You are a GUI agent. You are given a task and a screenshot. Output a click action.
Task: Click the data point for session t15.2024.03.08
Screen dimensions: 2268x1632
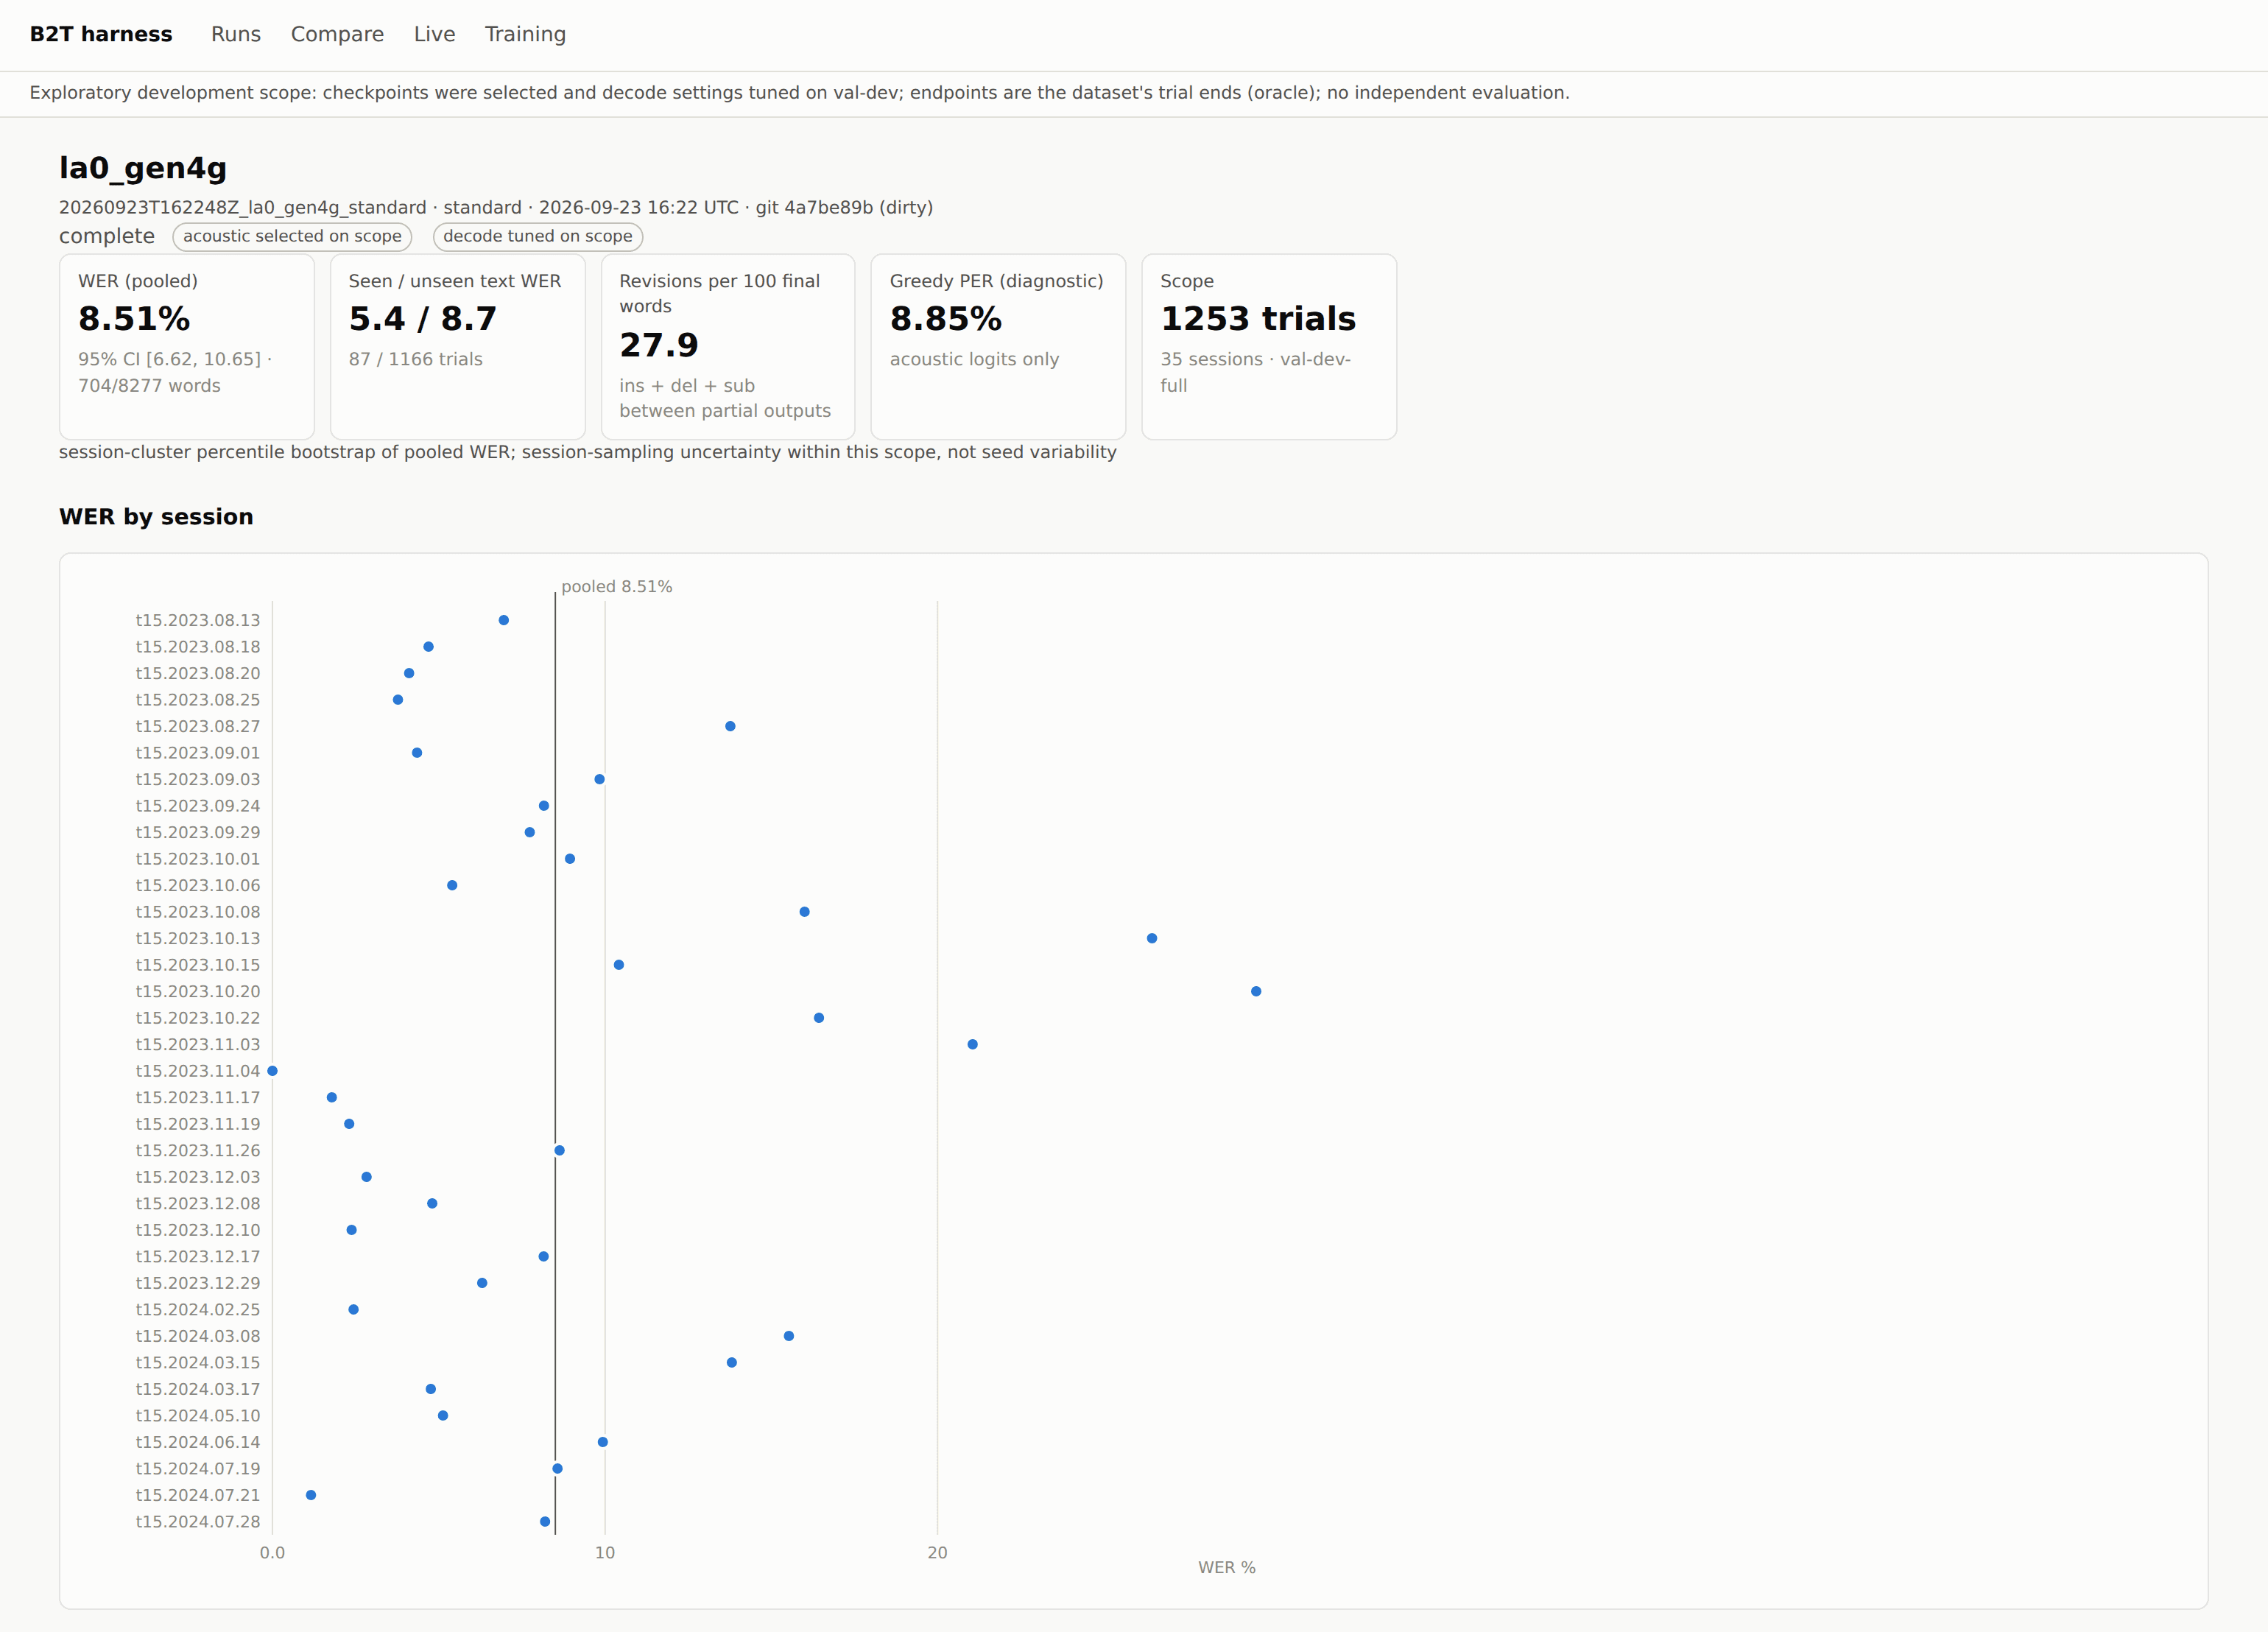[789, 1336]
